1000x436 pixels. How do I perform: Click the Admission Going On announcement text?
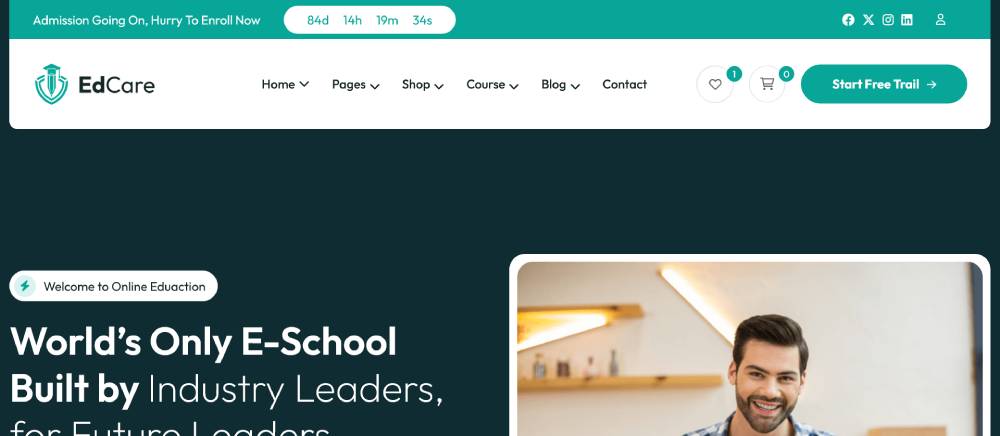147,20
